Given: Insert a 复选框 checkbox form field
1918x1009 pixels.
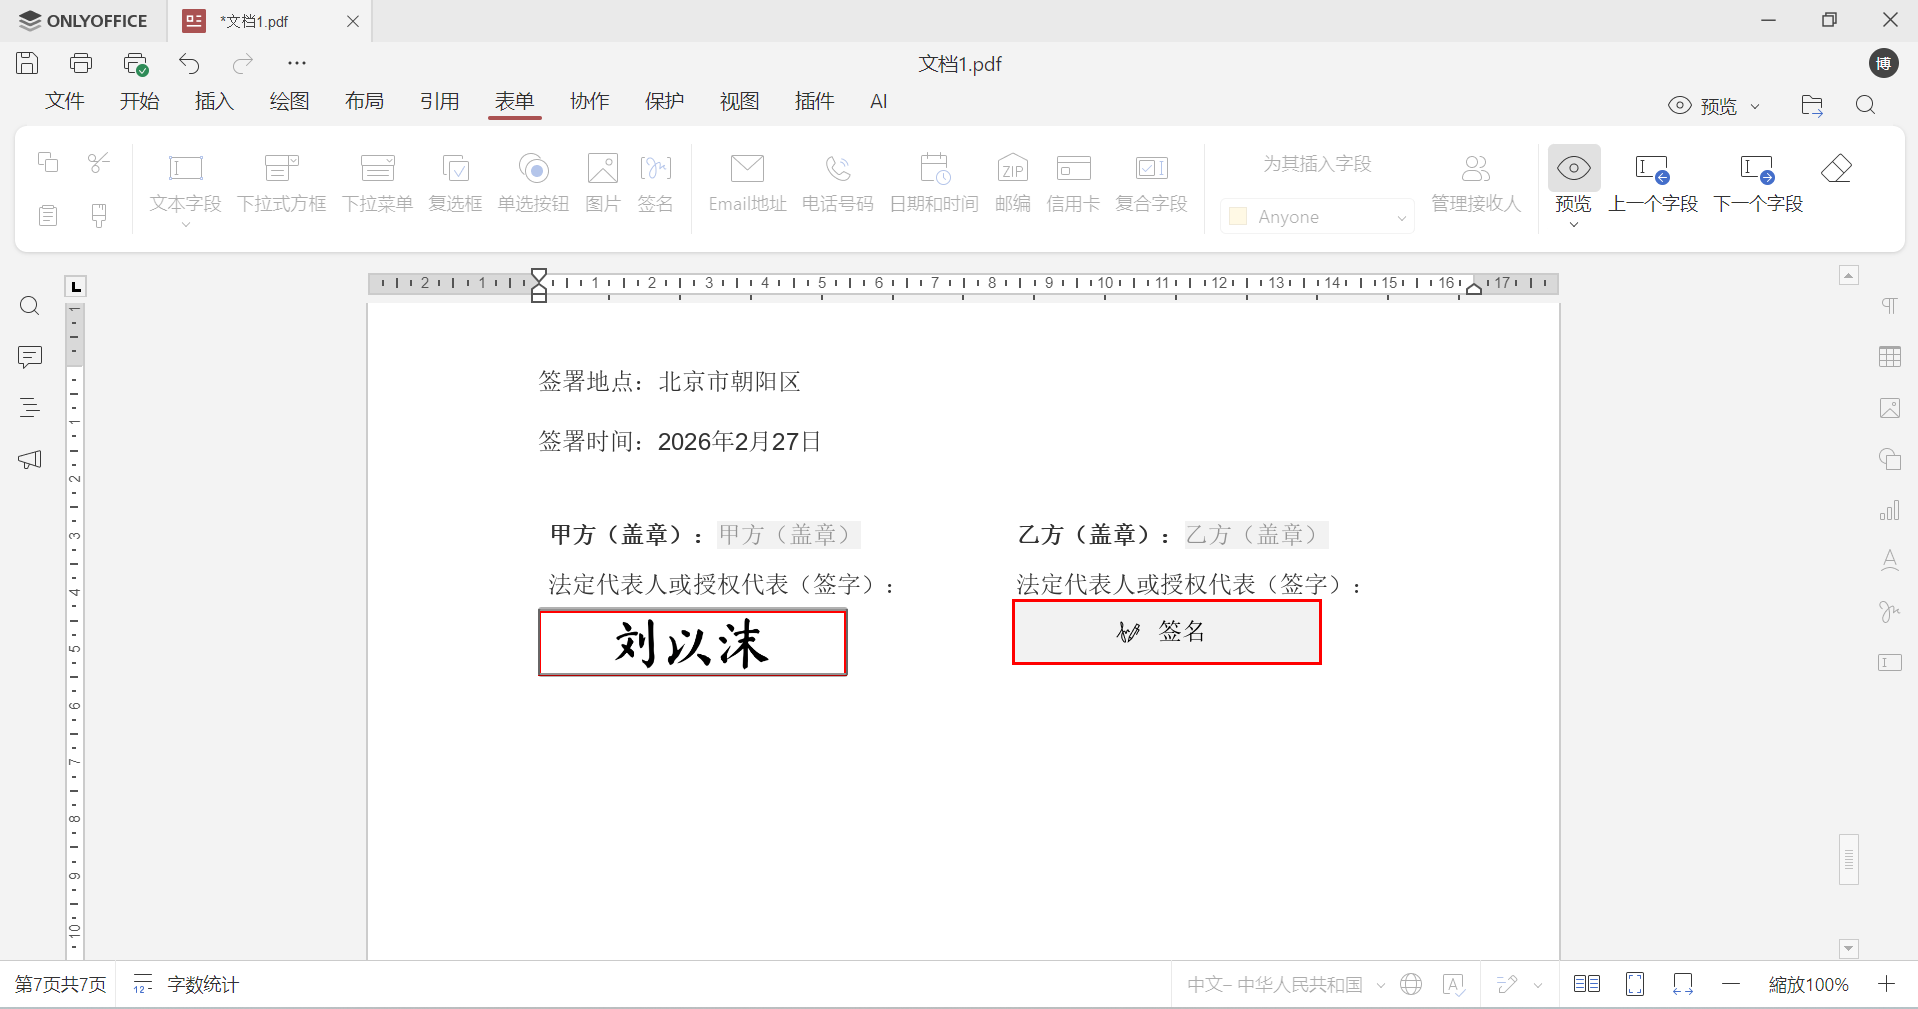Looking at the screenshot, I should 455,185.
